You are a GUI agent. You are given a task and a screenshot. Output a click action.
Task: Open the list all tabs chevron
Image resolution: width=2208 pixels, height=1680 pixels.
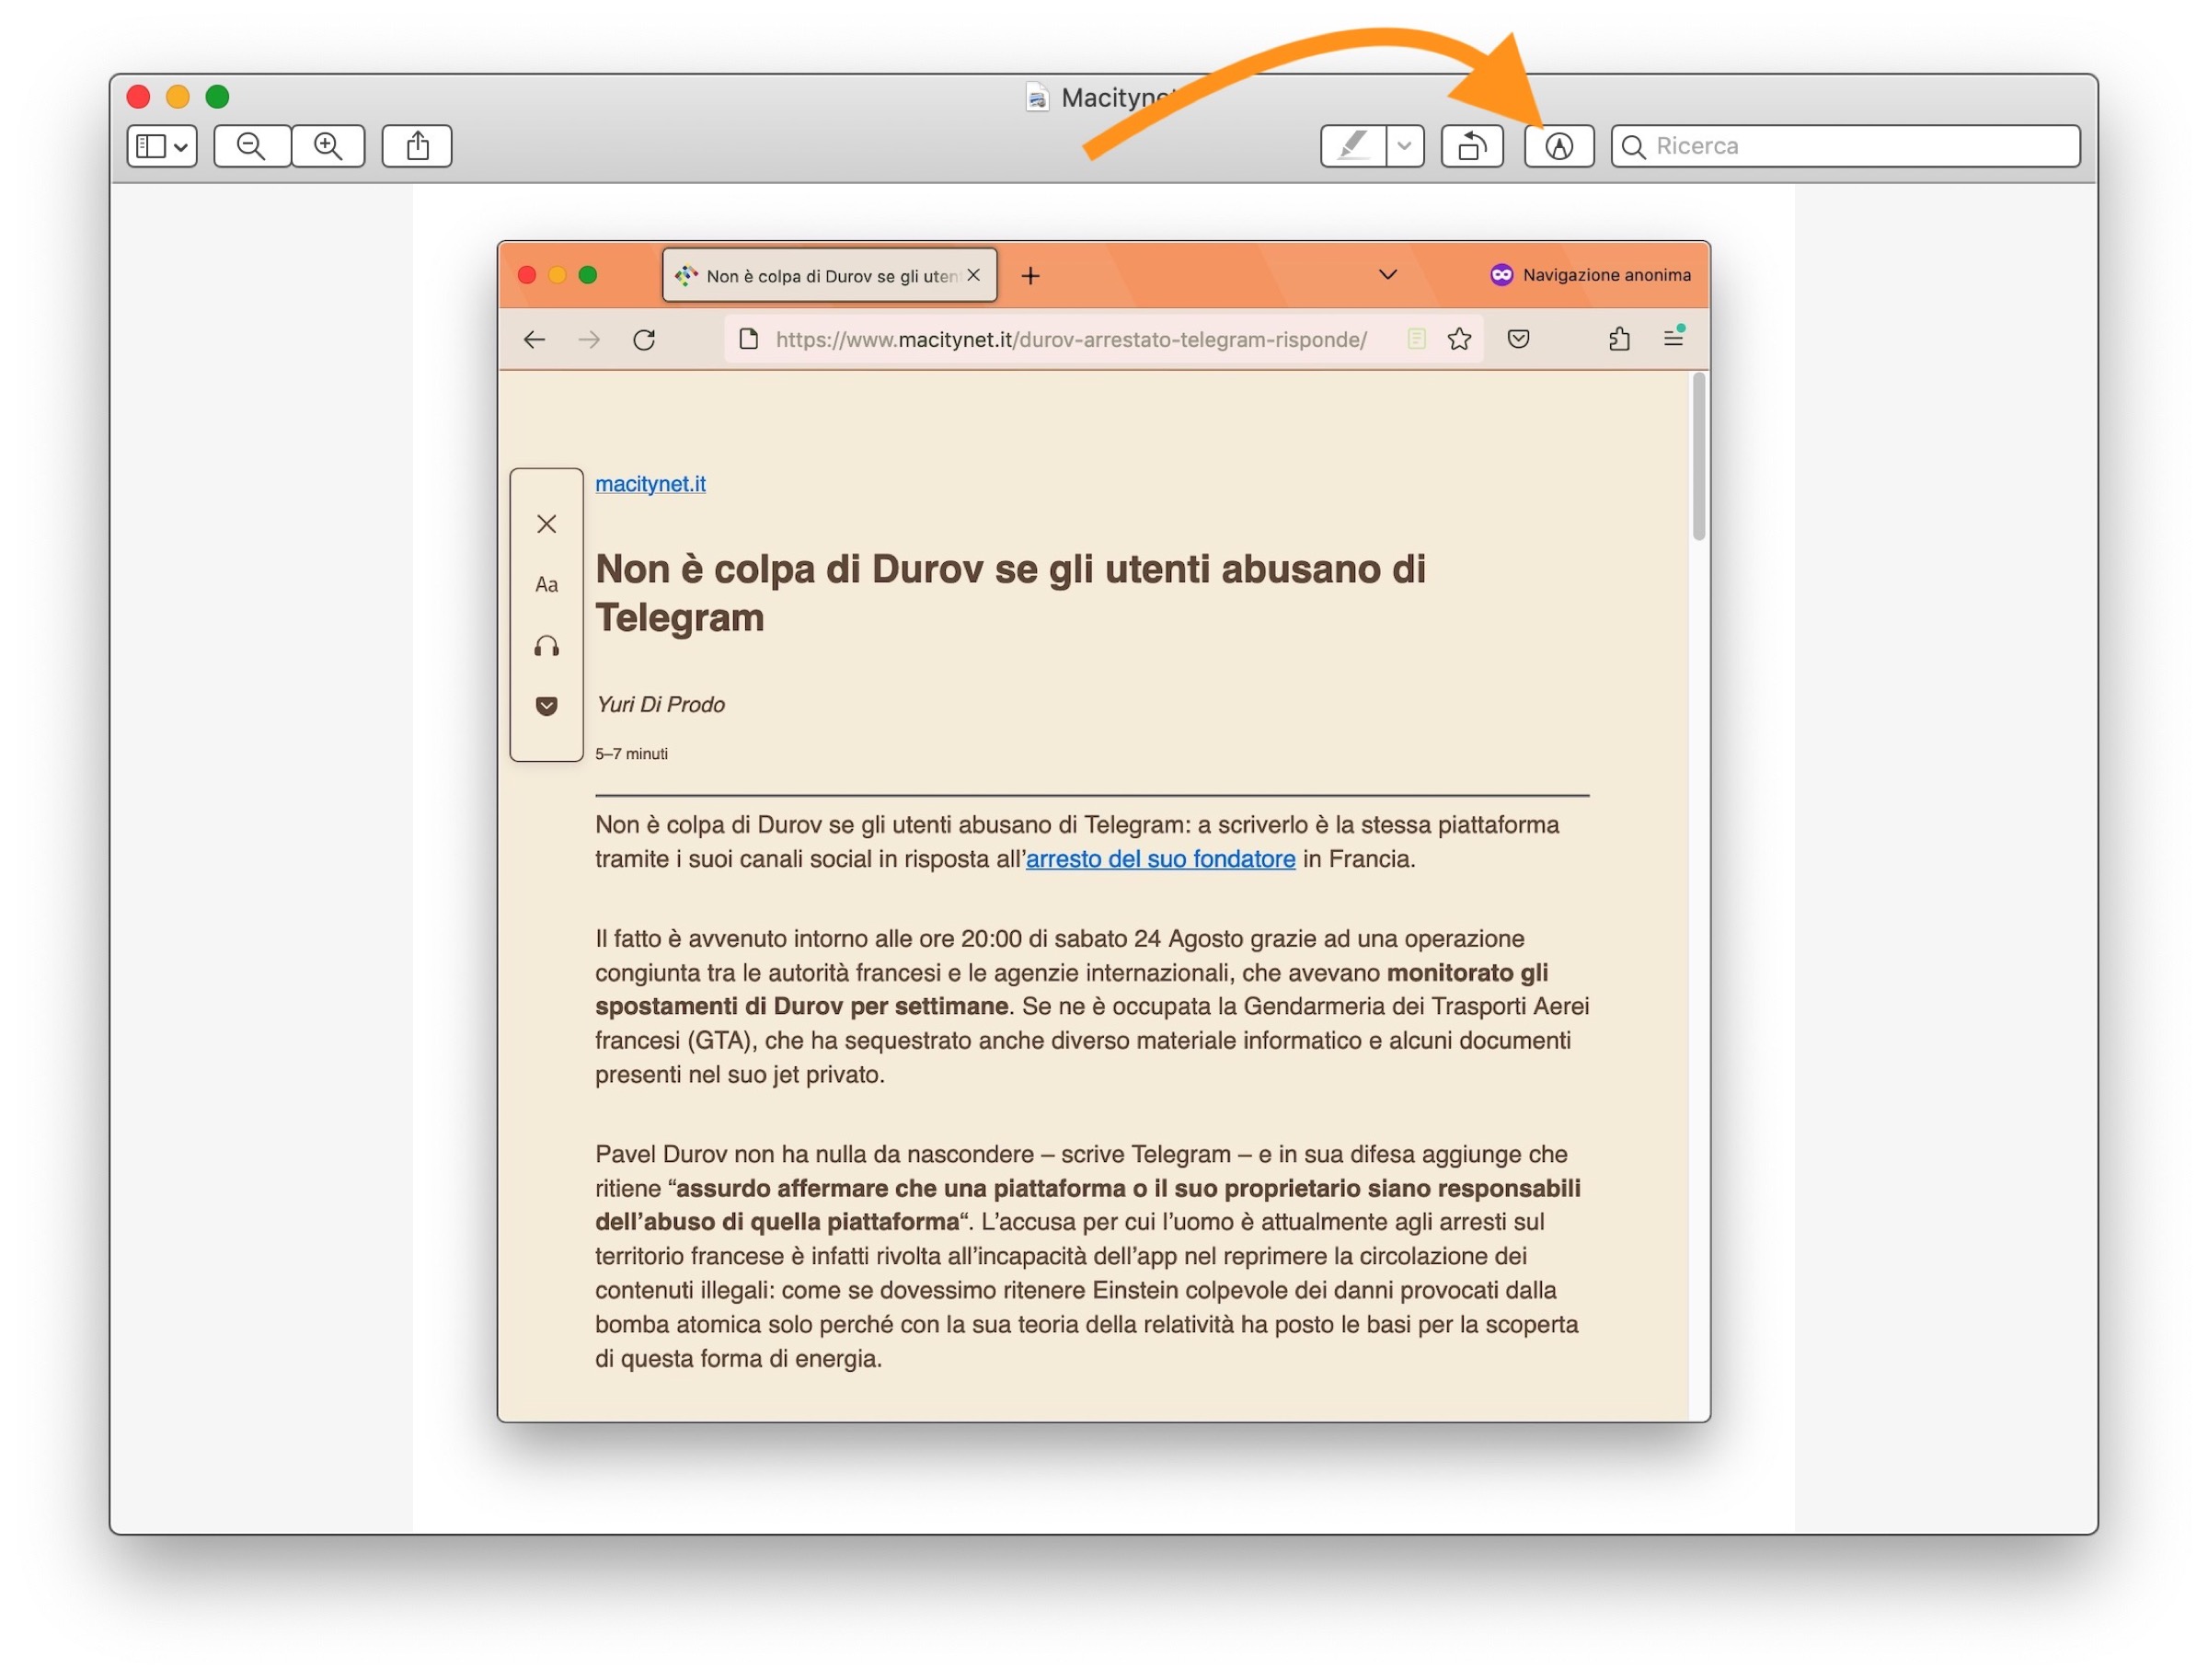coord(1387,275)
